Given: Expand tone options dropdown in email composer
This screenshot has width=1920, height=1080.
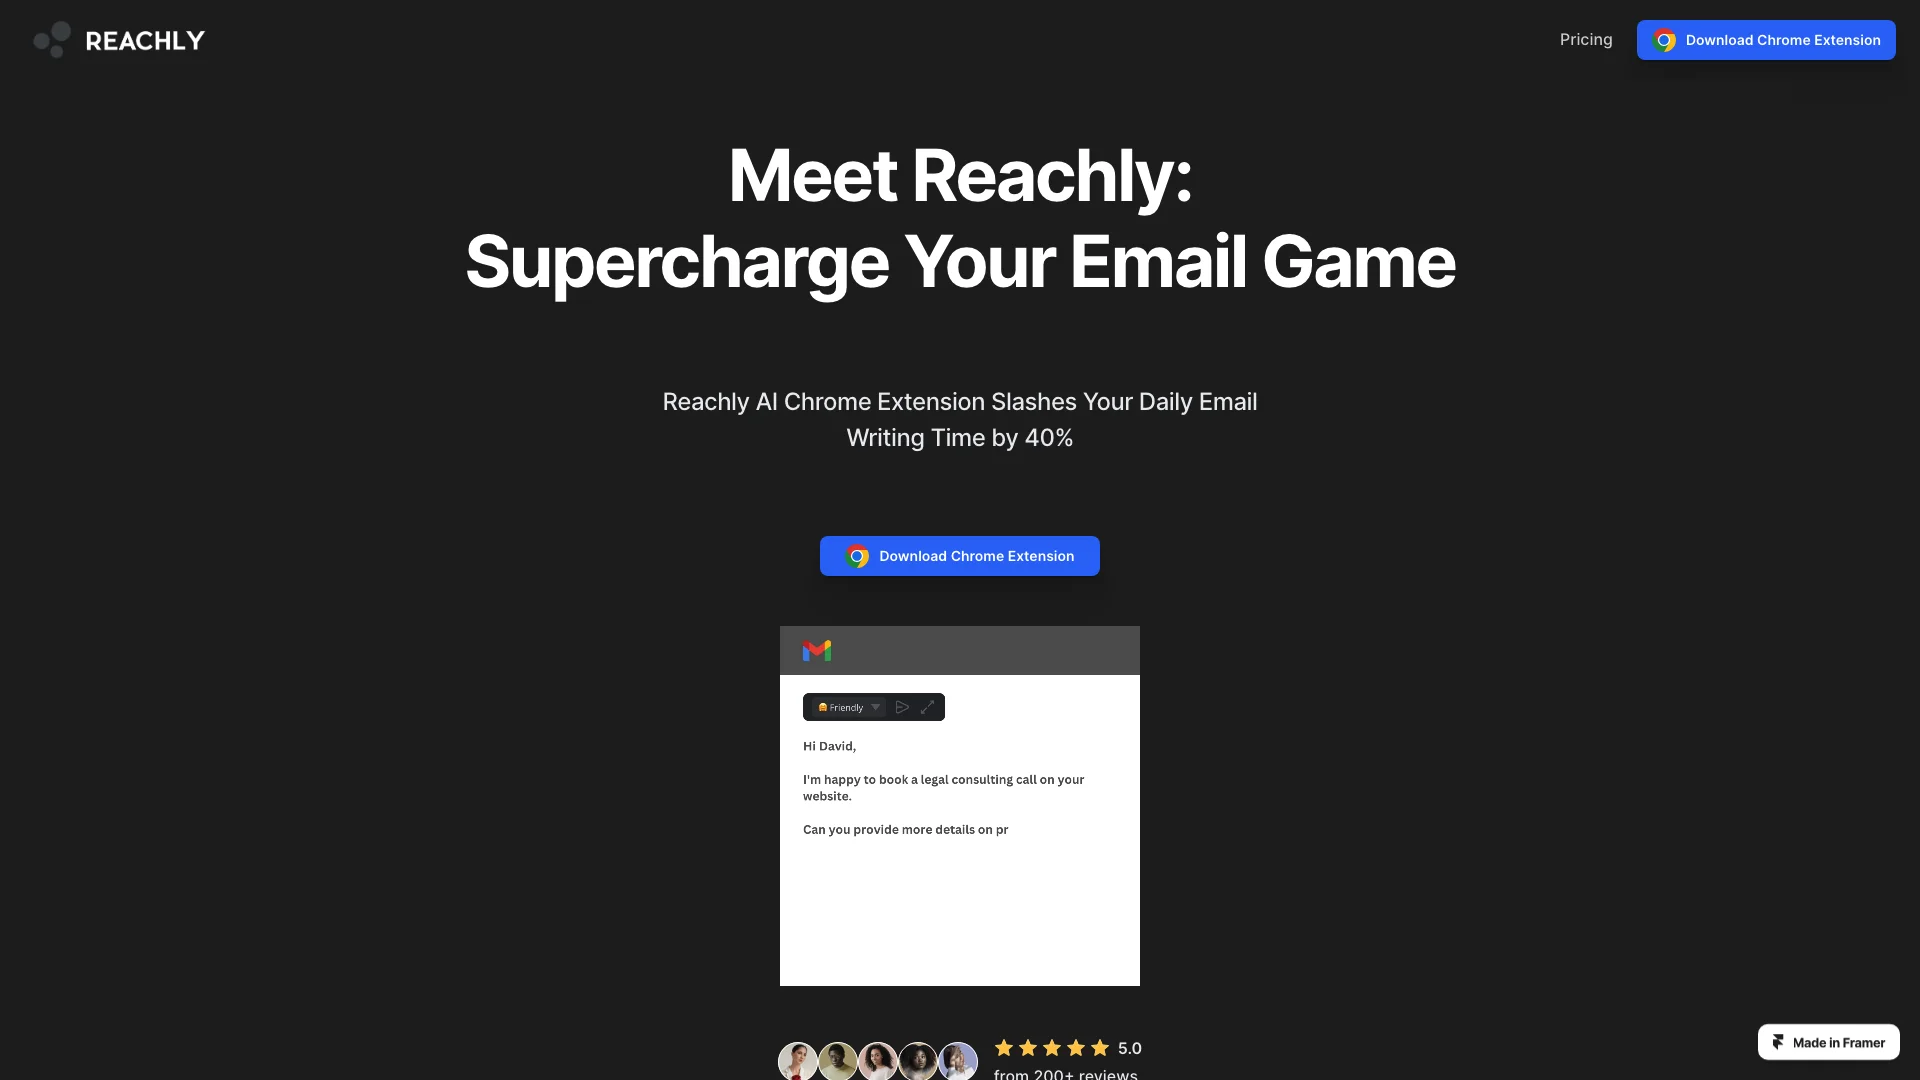Looking at the screenshot, I should point(874,707).
